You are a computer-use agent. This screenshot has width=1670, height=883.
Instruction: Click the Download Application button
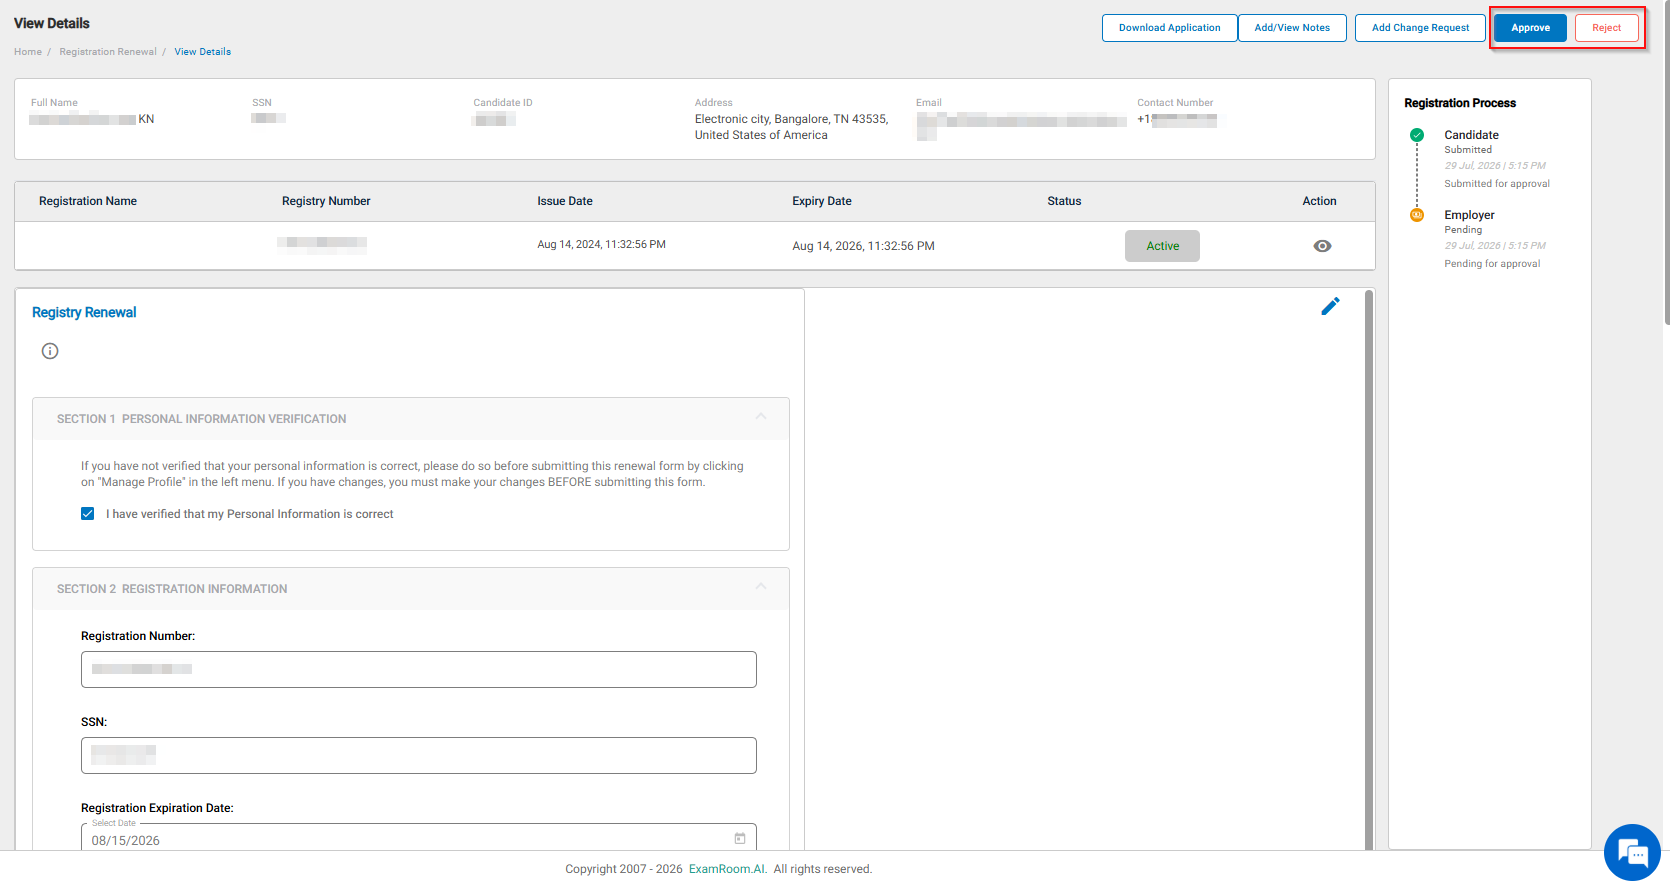tap(1169, 28)
